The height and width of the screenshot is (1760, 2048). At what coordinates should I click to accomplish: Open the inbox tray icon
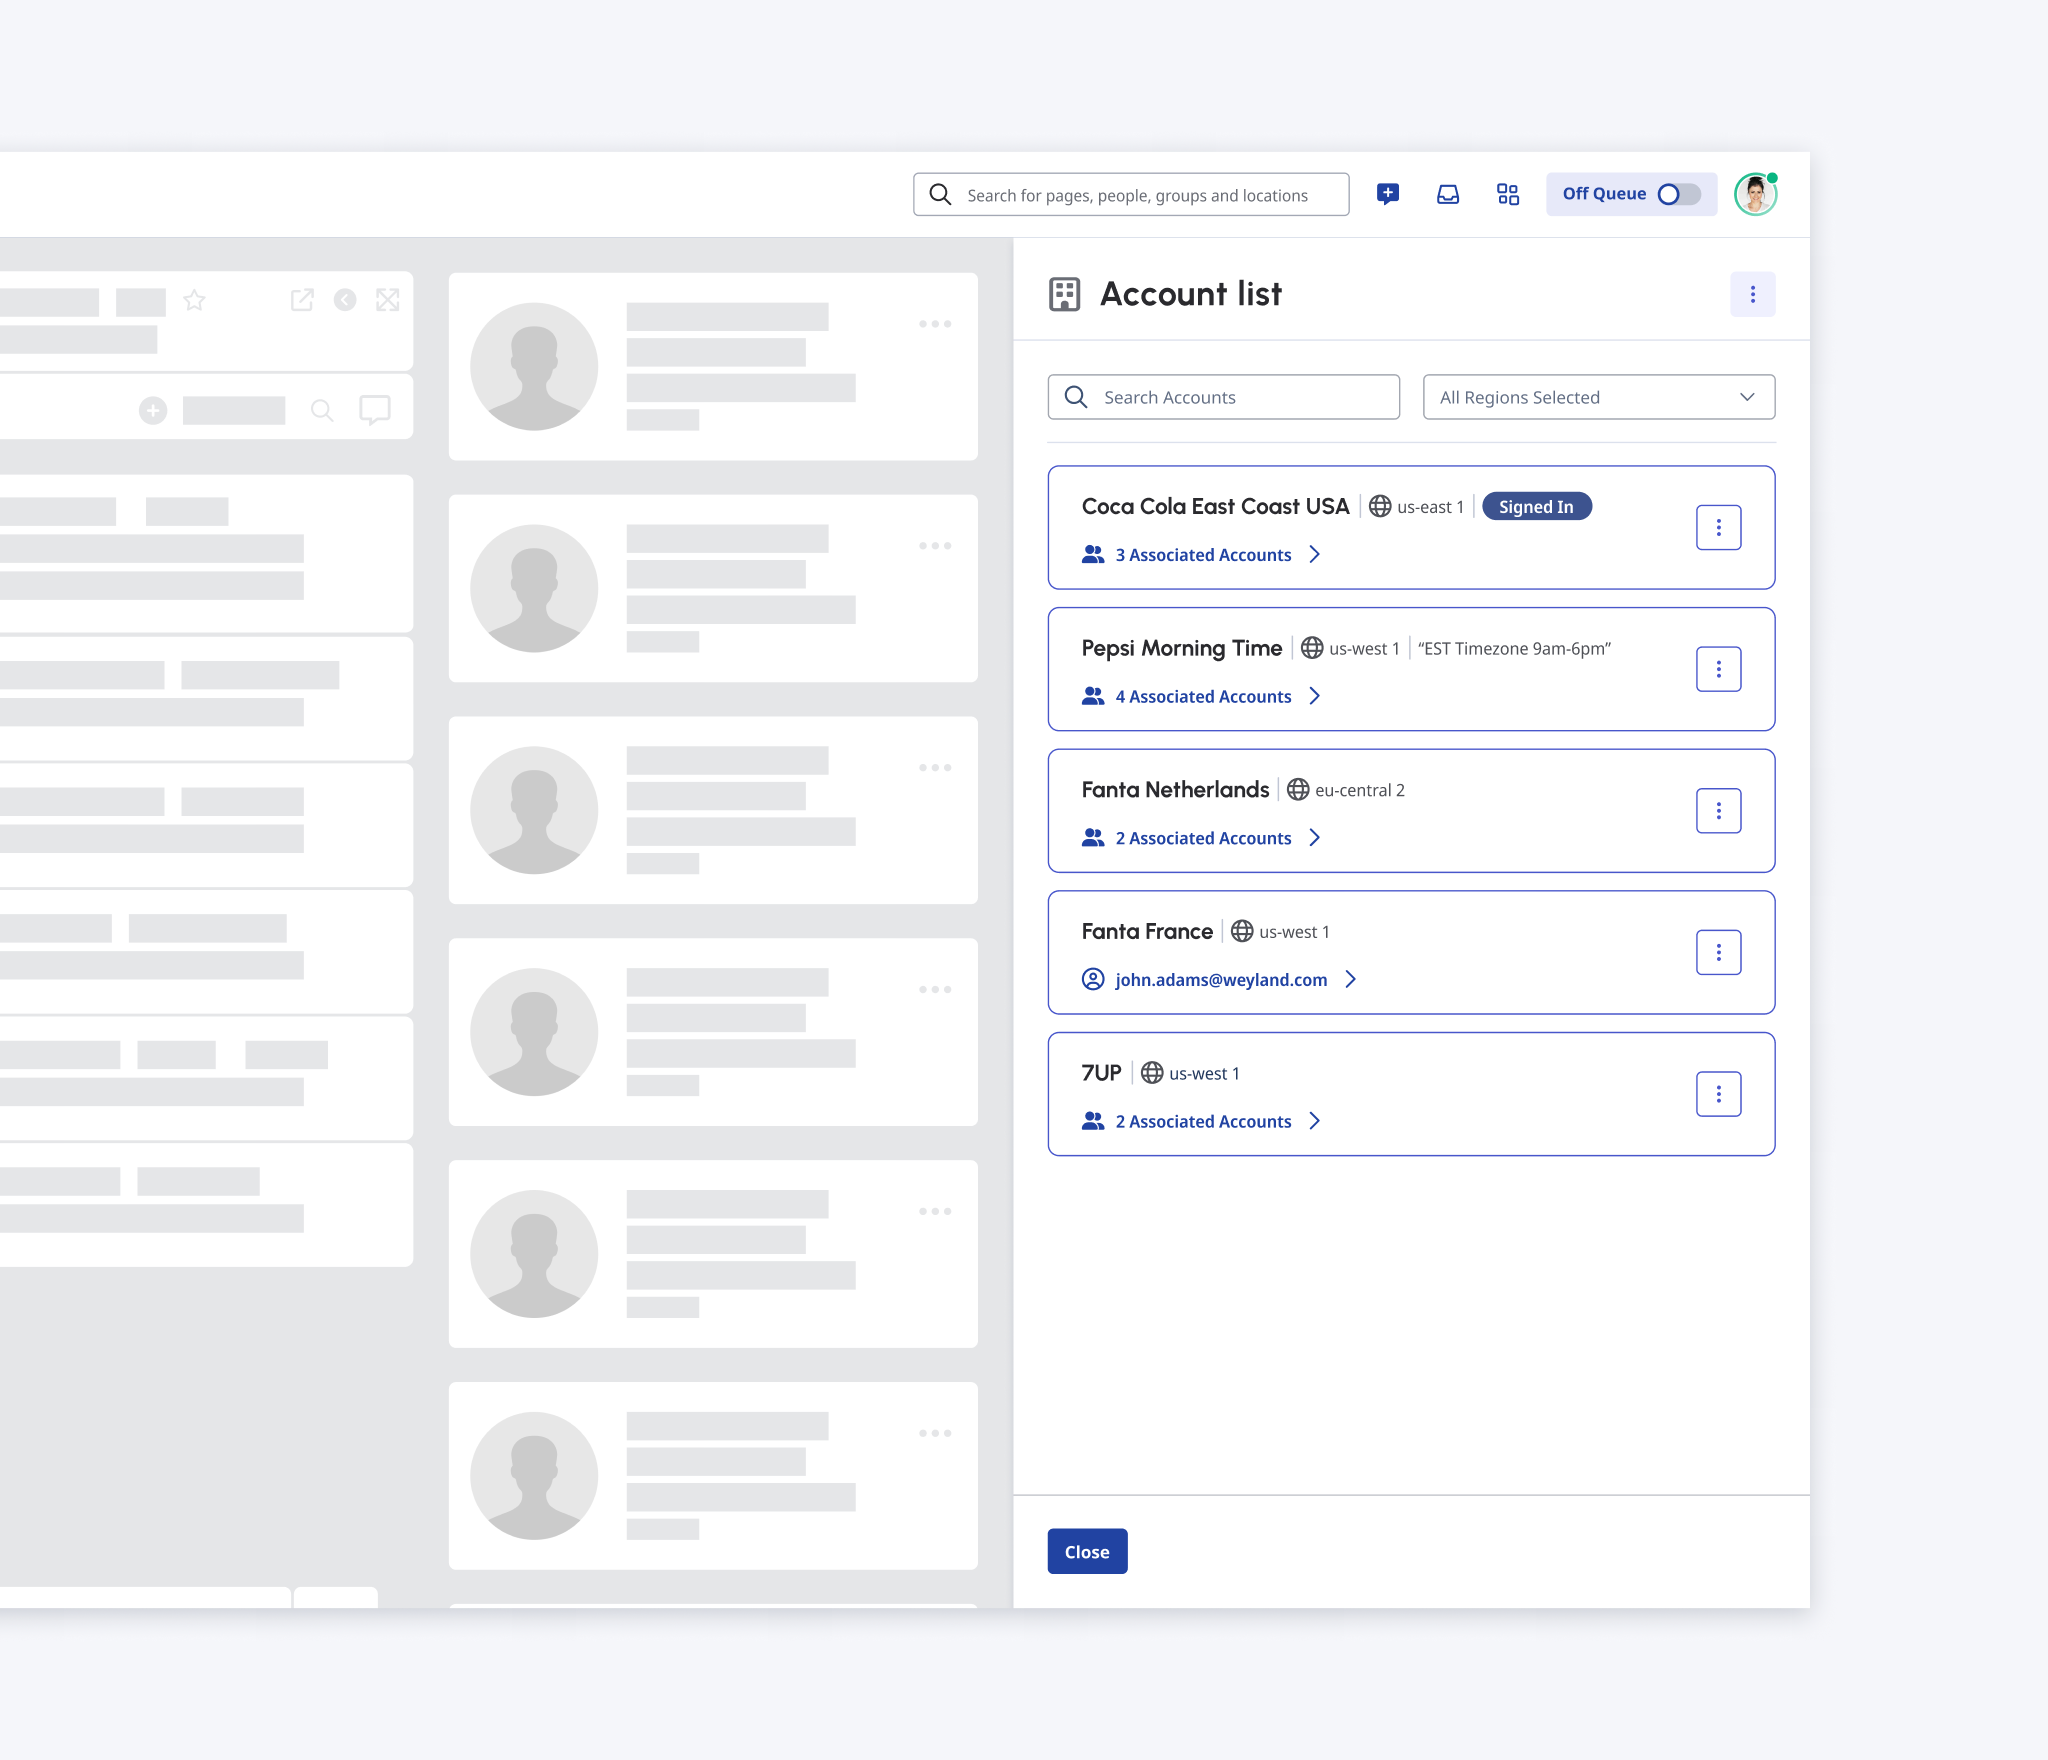(x=1447, y=194)
